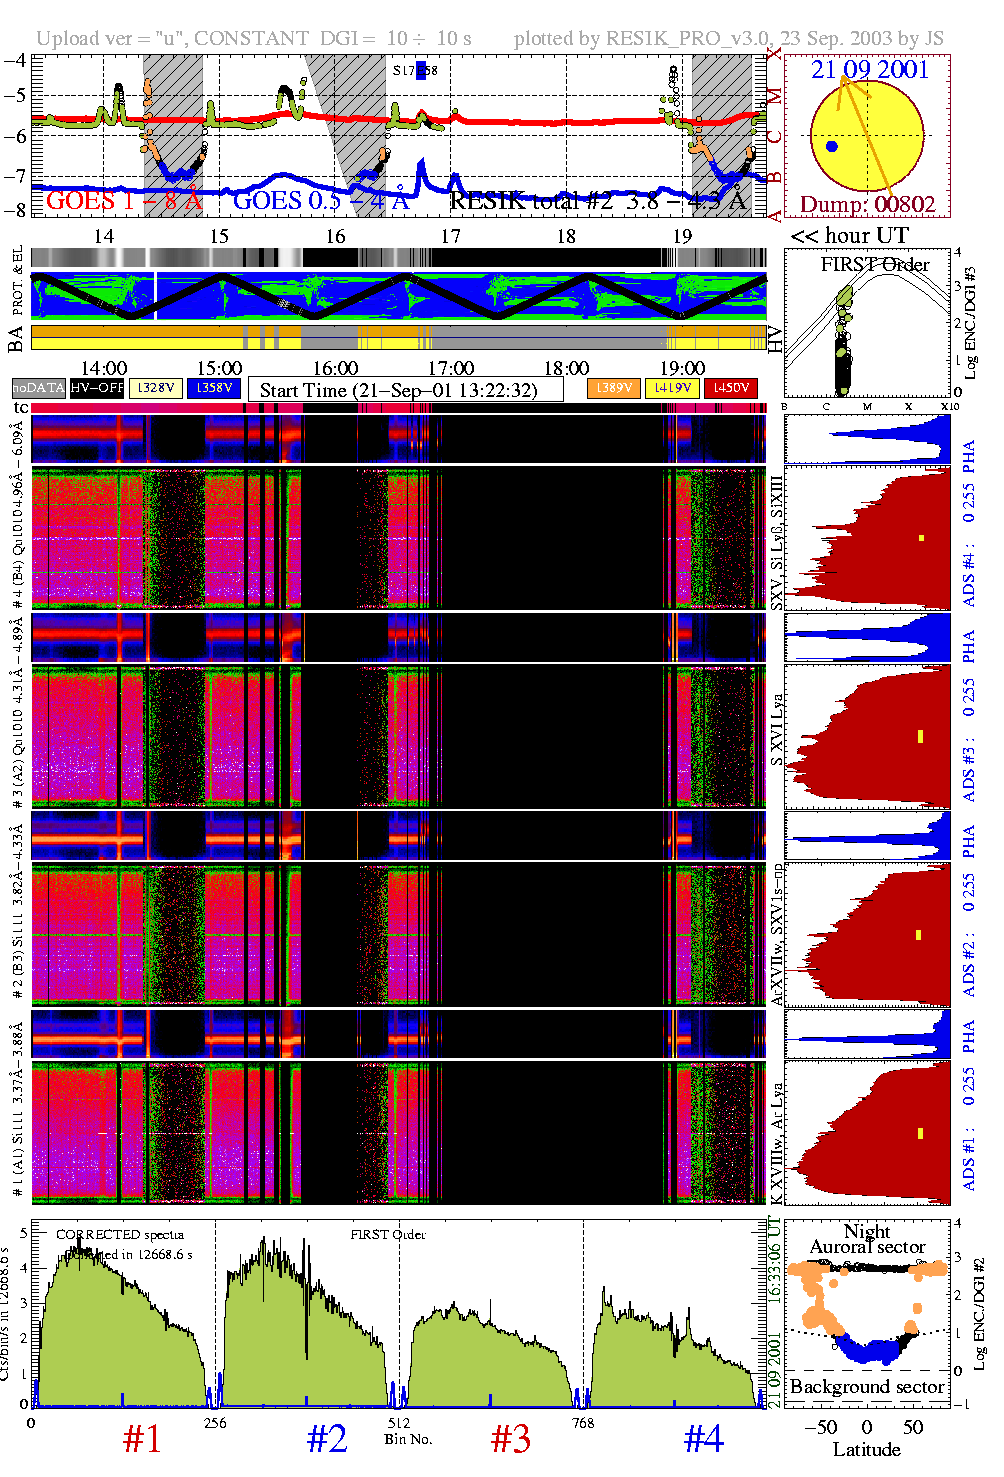Click the 1358V blue legend box
The width and height of the screenshot is (1004, 1477).
(214, 388)
